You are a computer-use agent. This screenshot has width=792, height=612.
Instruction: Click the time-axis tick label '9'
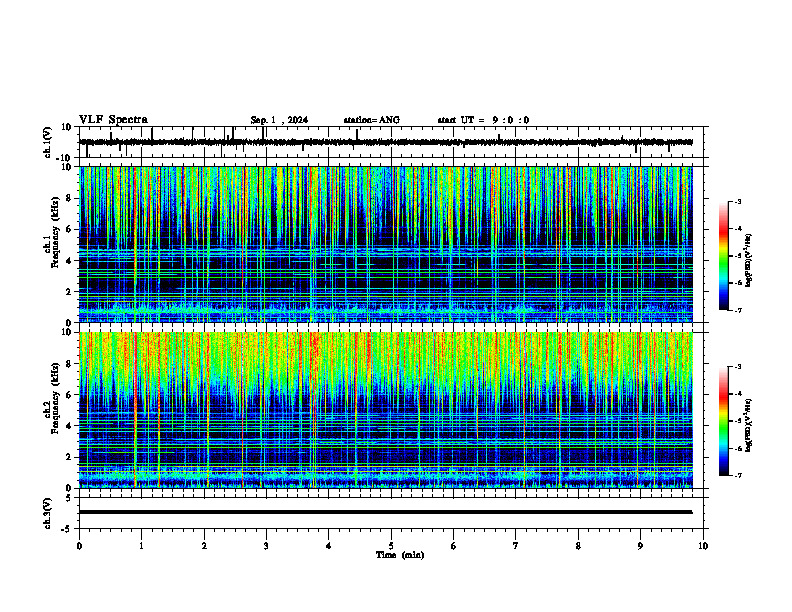click(x=640, y=546)
